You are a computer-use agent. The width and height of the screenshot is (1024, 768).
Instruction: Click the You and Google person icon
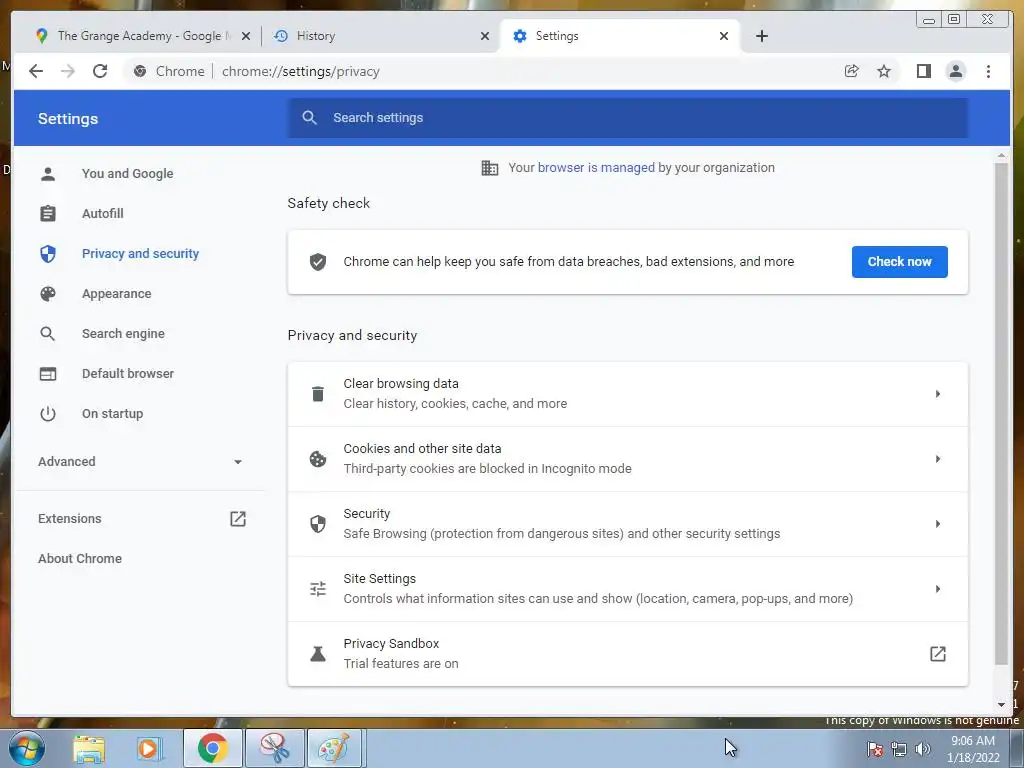[48, 174]
